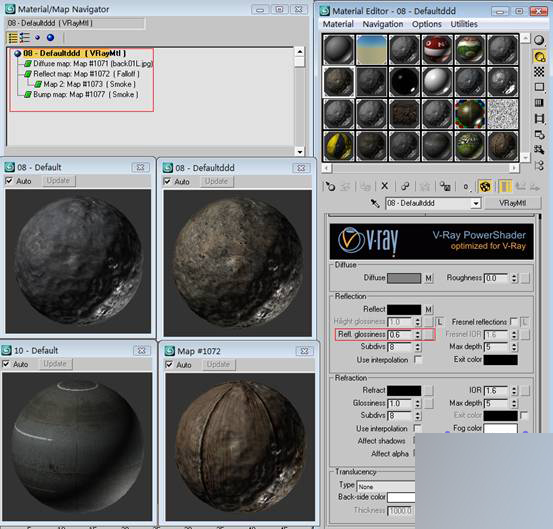Enable the Fresnel reflections checkbox
Viewport: 553px width, 529px height.
point(514,322)
